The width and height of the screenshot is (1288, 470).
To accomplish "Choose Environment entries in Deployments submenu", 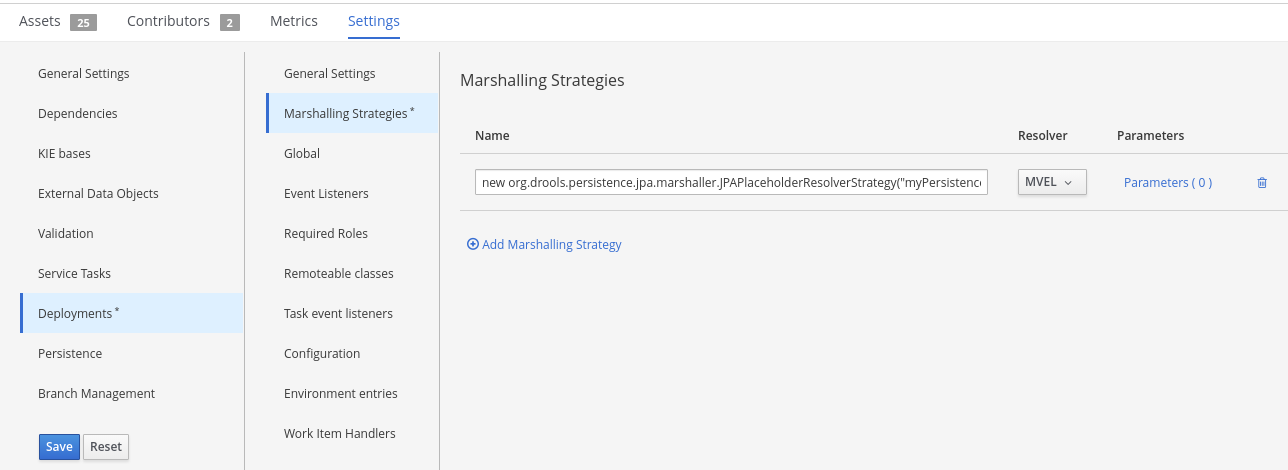I will point(340,394).
